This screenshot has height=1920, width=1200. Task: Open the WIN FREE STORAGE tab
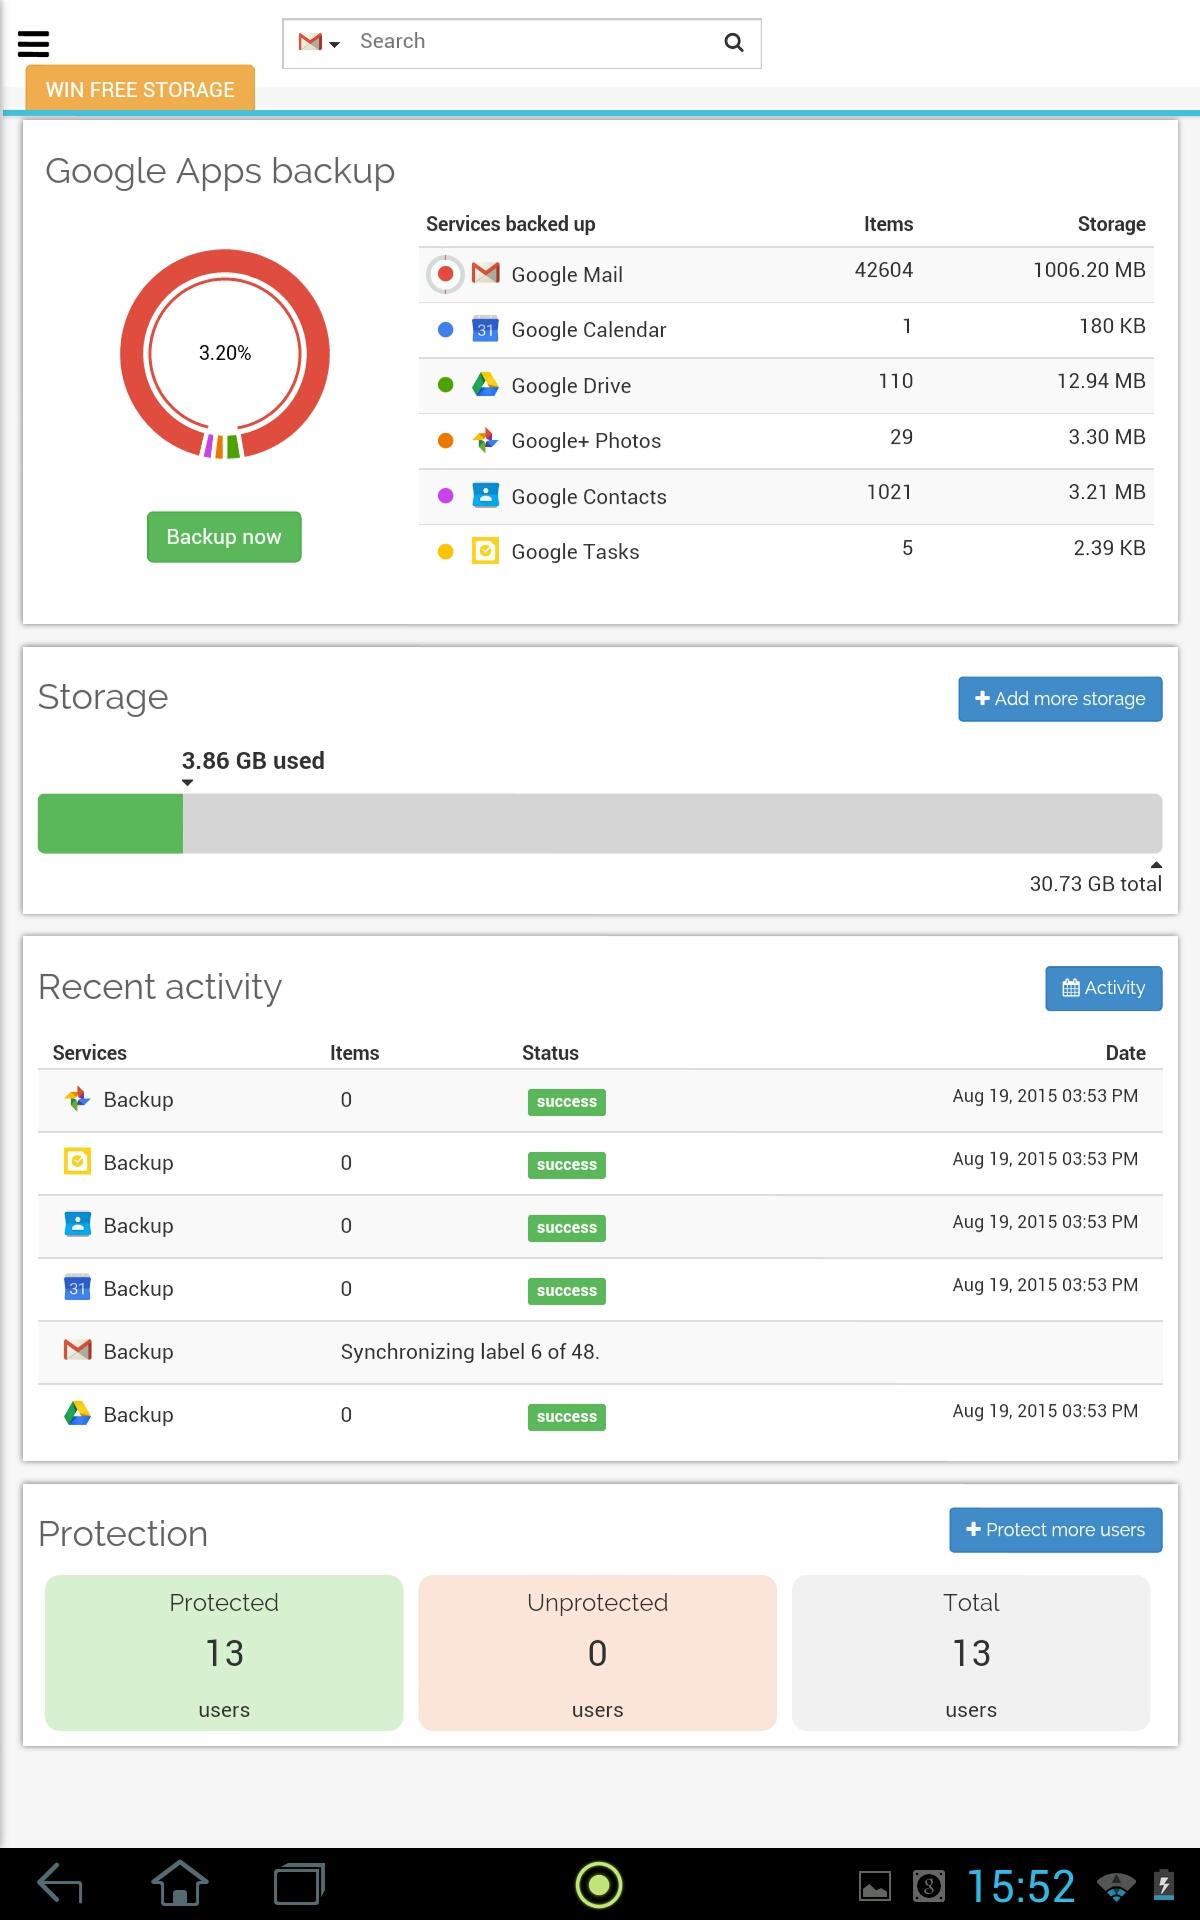click(x=140, y=89)
